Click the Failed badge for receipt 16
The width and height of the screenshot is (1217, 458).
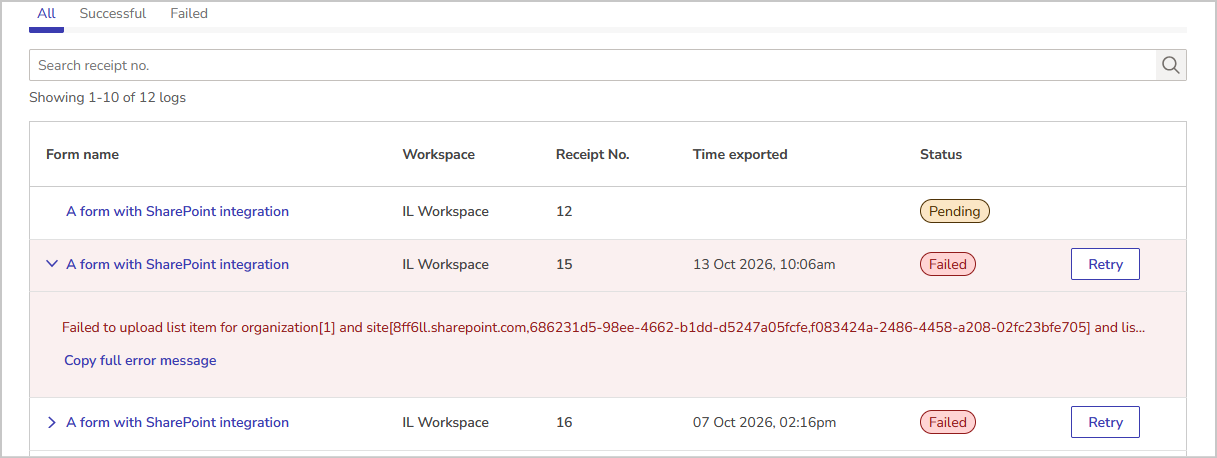(948, 423)
